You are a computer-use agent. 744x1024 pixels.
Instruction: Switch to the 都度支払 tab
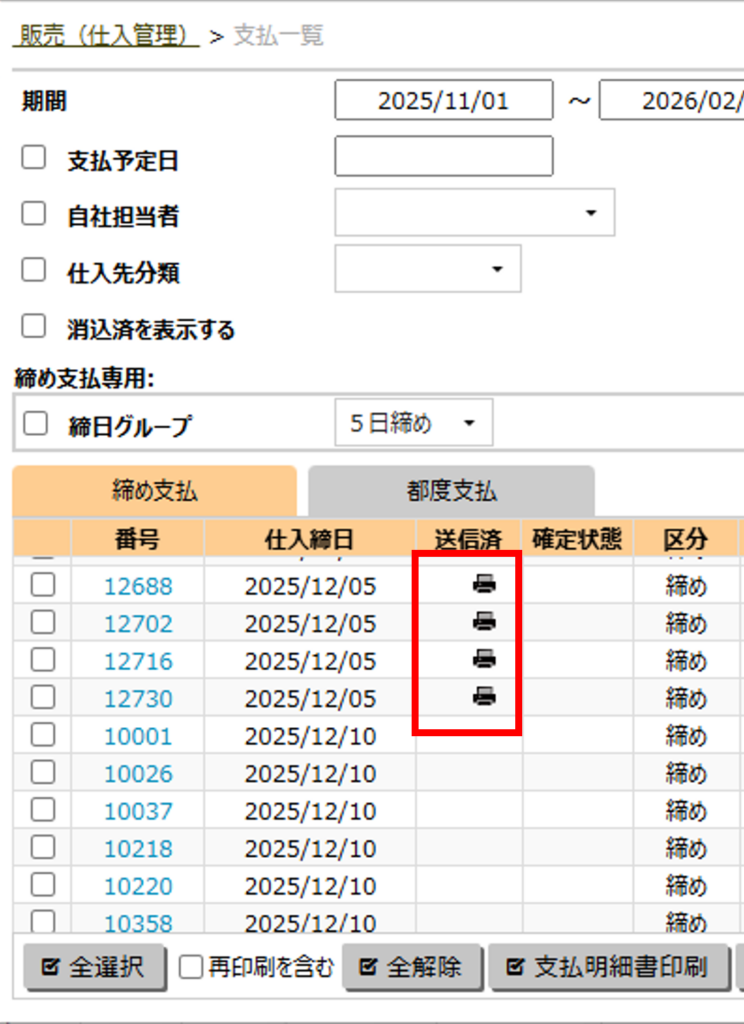click(450, 492)
